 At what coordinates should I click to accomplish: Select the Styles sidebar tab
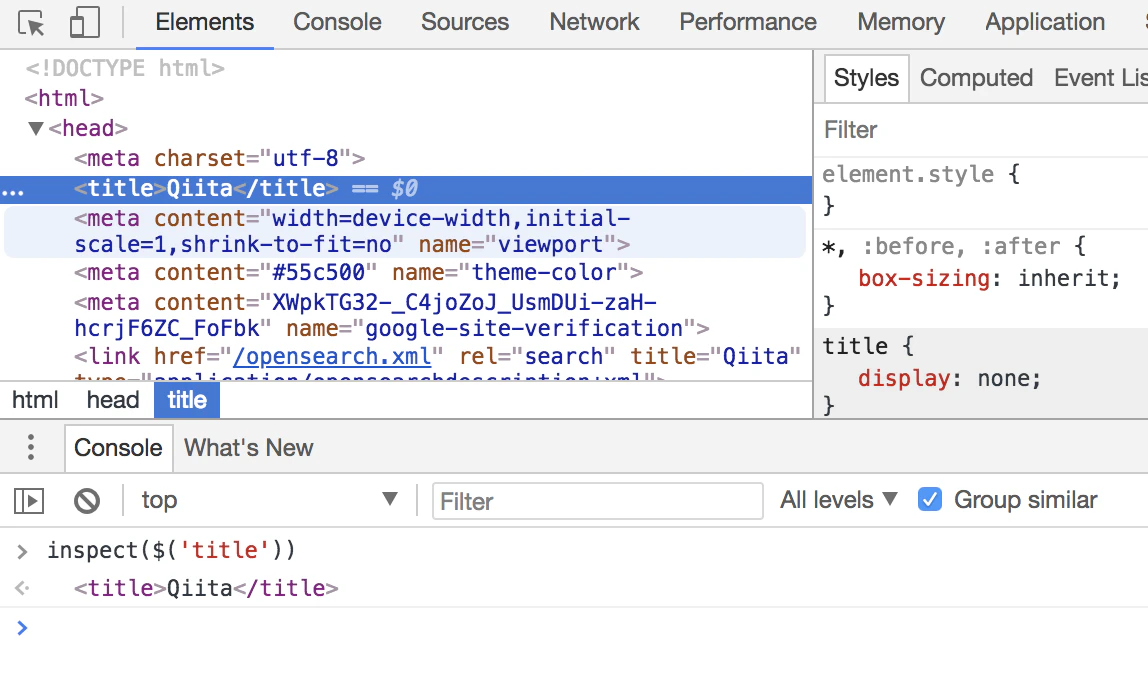click(x=866, y=78)
